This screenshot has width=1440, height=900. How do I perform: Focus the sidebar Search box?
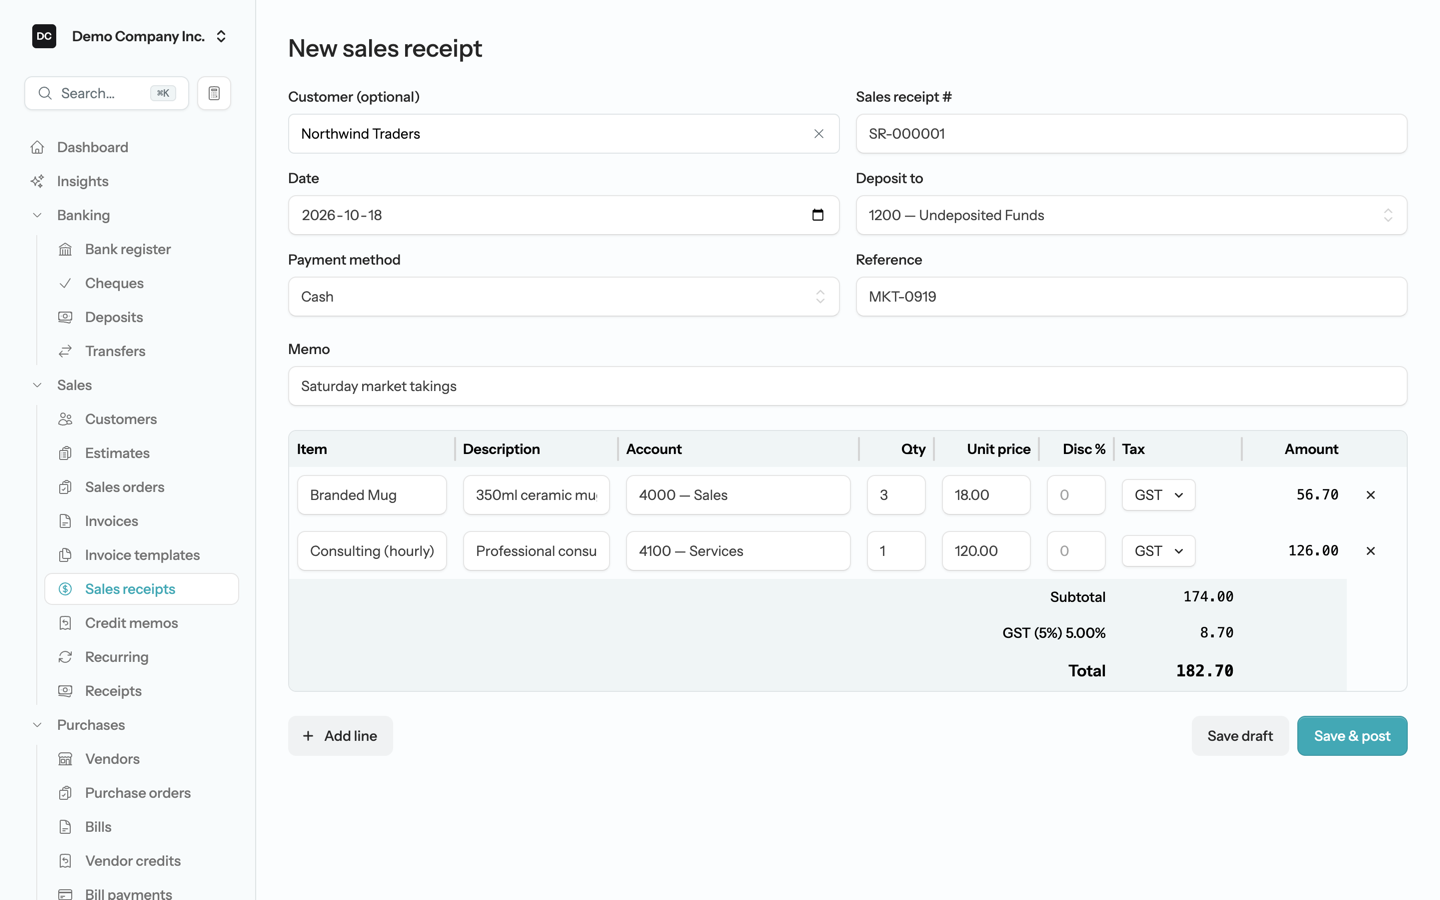pos(106,93)
